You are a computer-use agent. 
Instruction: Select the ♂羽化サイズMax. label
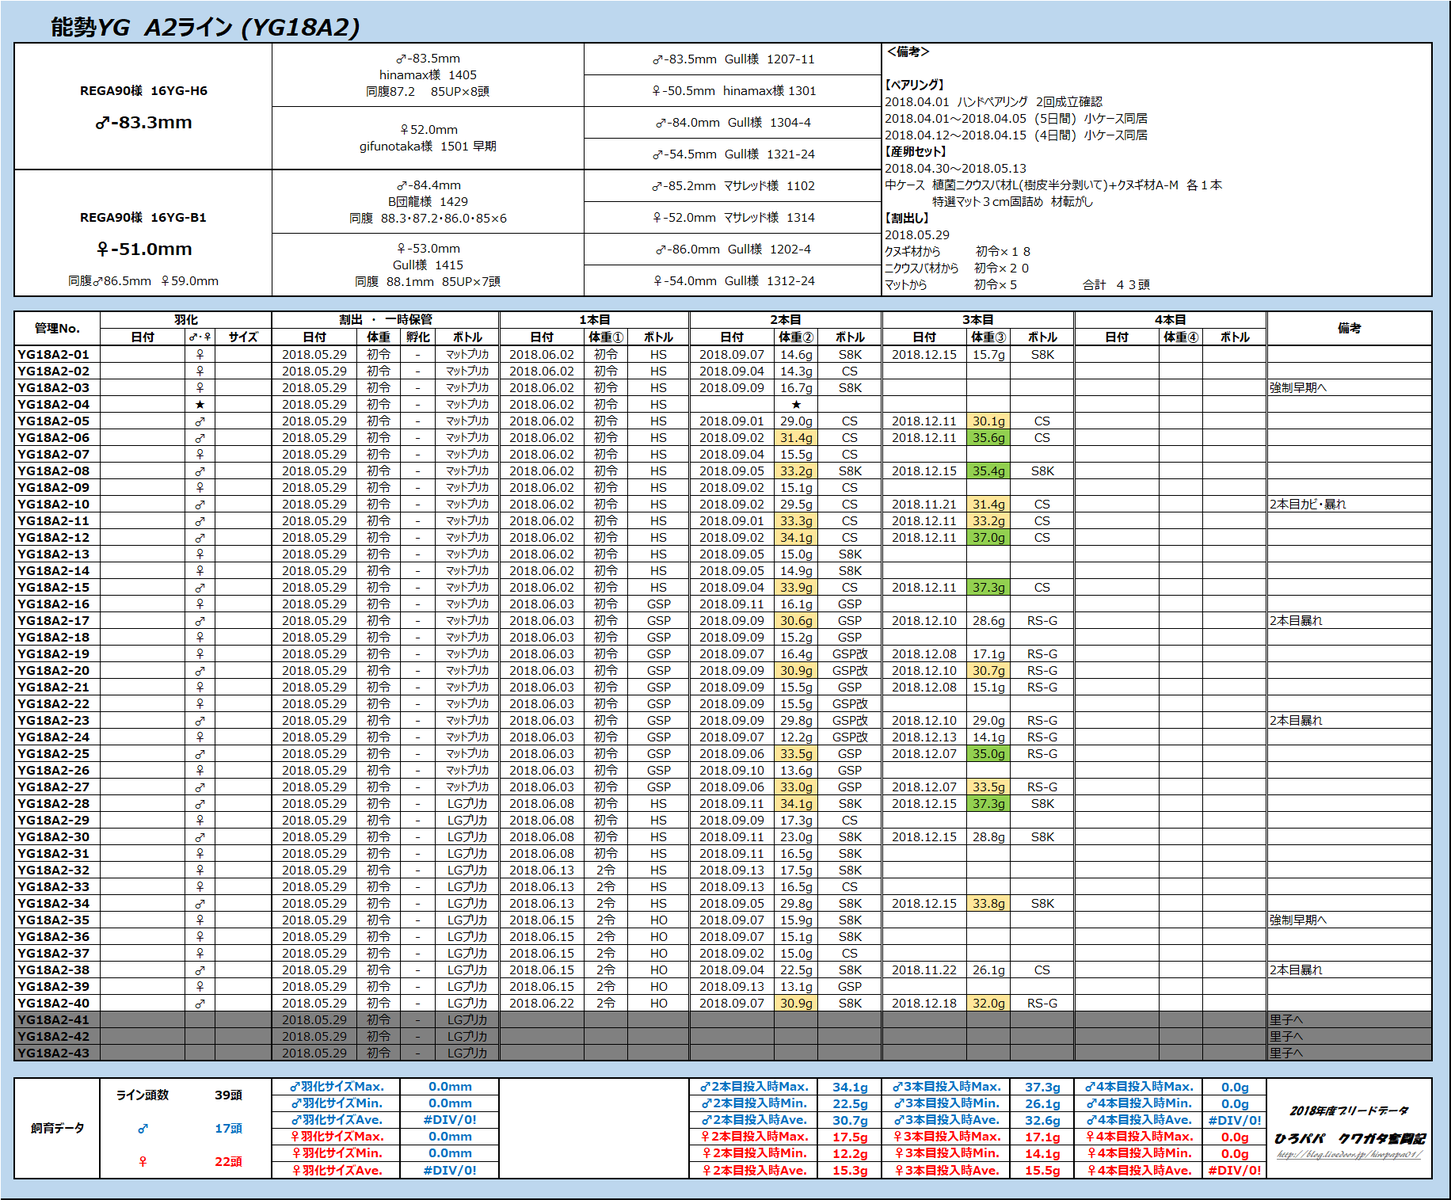[337, 1087]
